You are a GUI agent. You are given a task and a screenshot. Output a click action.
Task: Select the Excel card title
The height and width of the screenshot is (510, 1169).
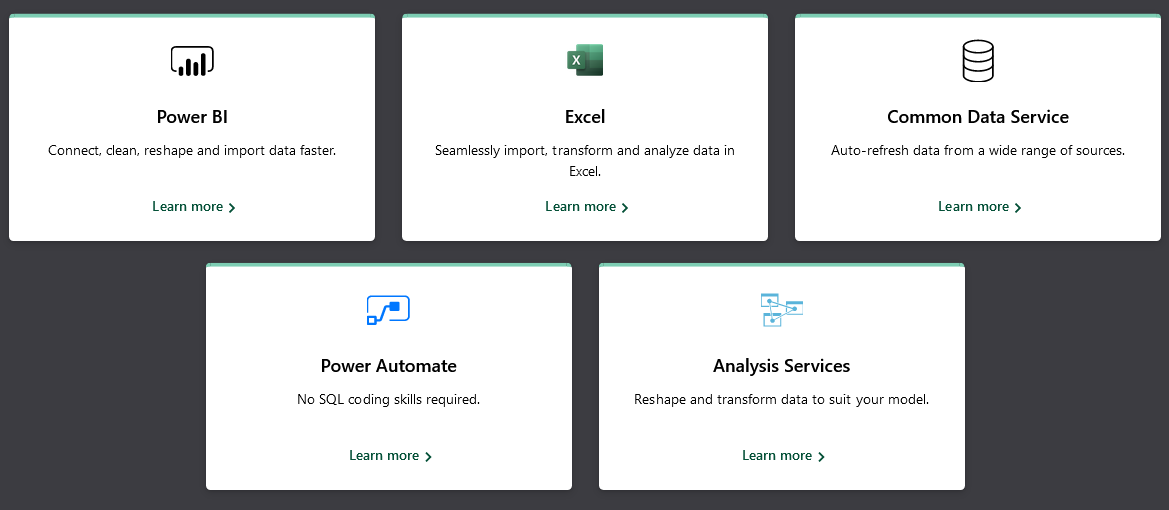(x=585, y=117)
